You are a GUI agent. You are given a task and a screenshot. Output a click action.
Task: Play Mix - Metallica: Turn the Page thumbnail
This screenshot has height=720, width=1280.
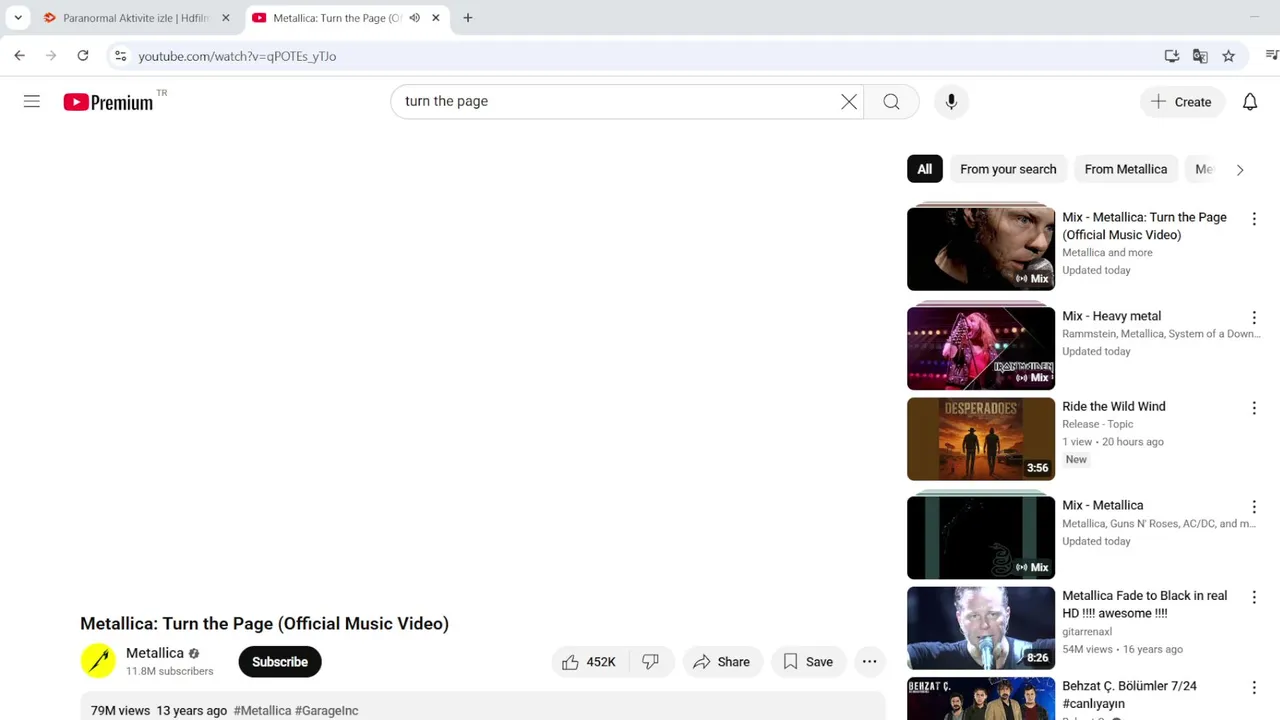981,248
